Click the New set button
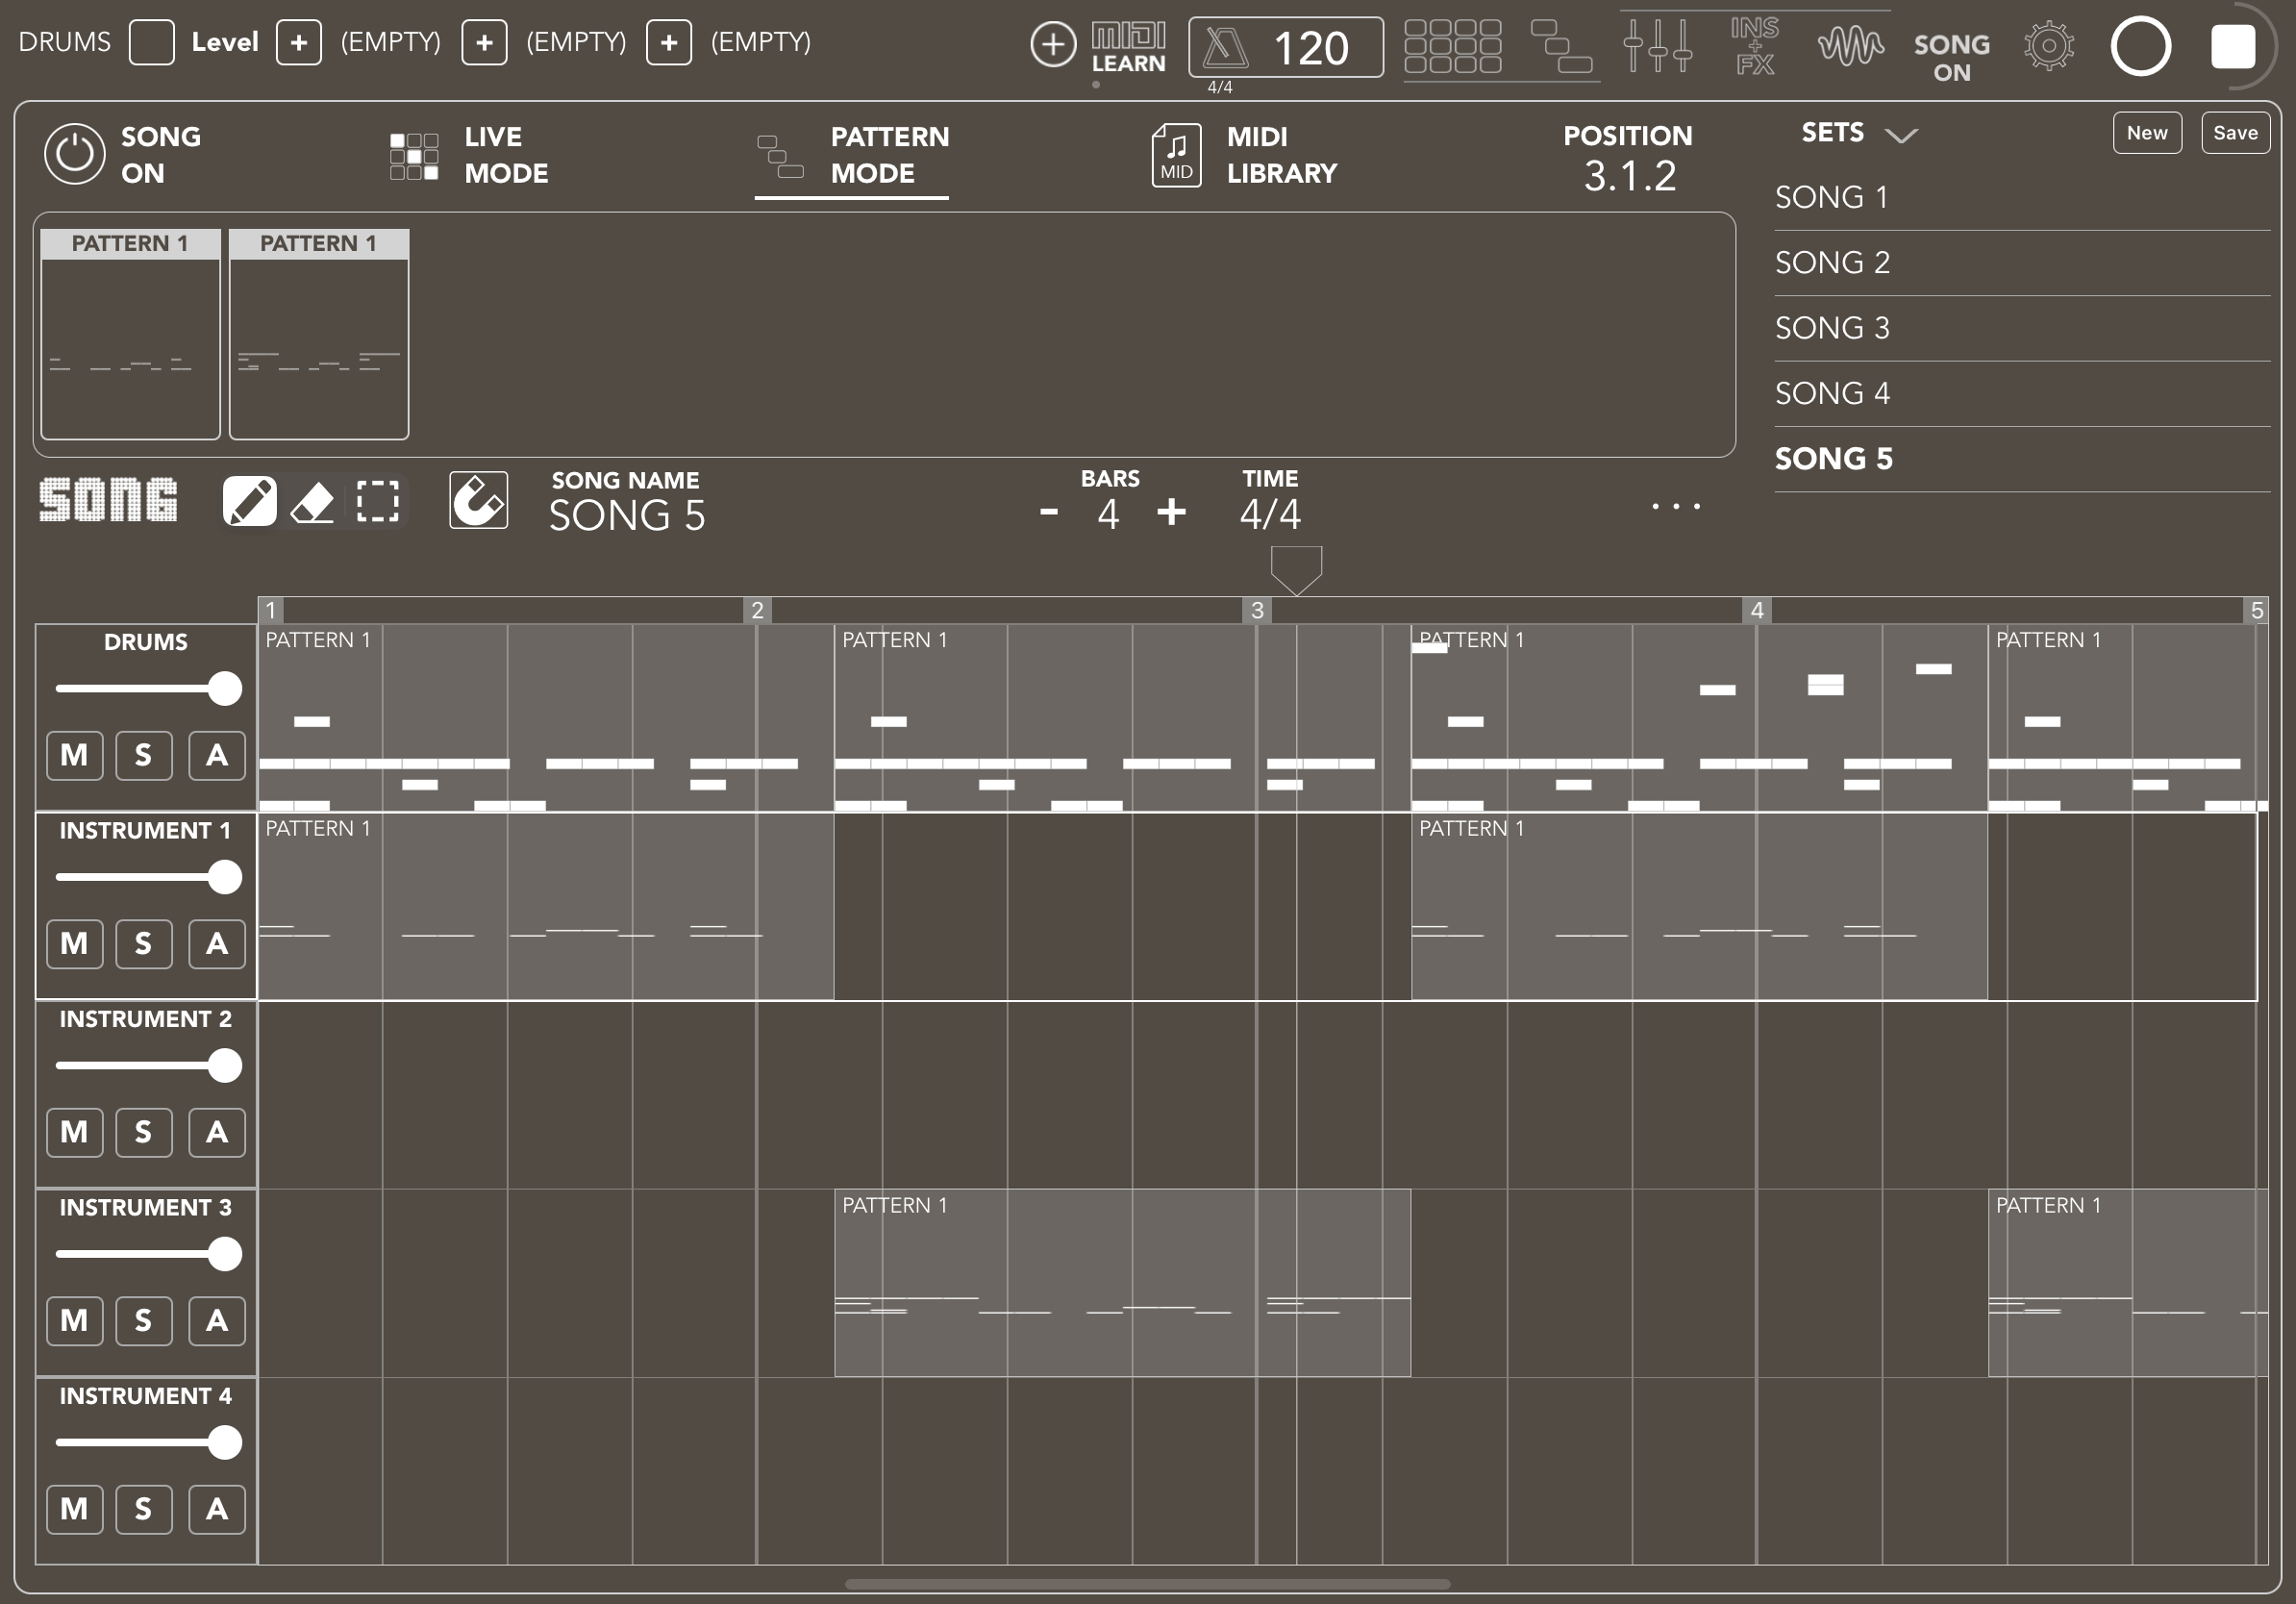 click(x=2147, y=133)
